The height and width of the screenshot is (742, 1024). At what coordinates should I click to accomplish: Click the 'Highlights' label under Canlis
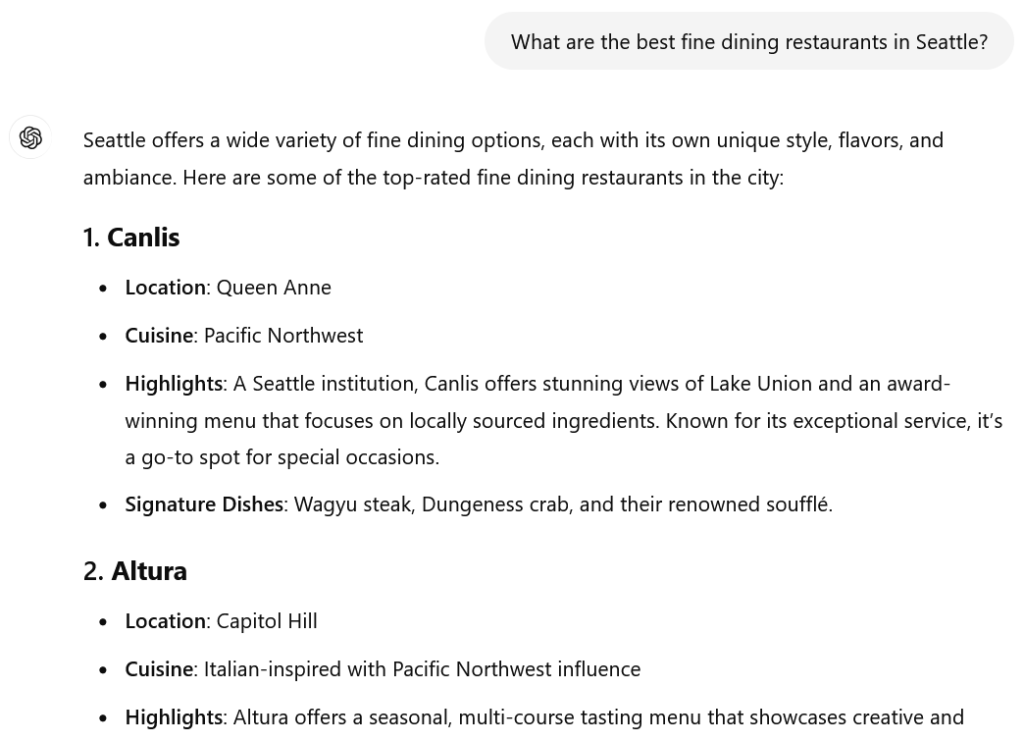[174, 383]
